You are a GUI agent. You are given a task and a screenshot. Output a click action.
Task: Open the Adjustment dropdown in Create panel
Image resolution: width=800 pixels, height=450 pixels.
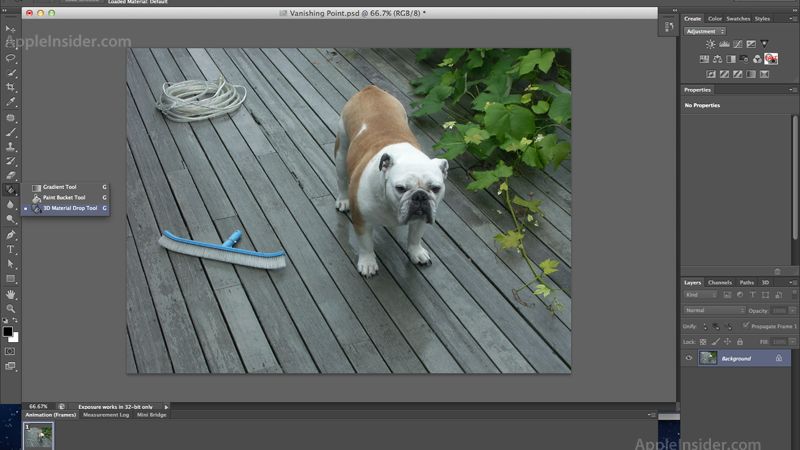[x=705, y=31]
